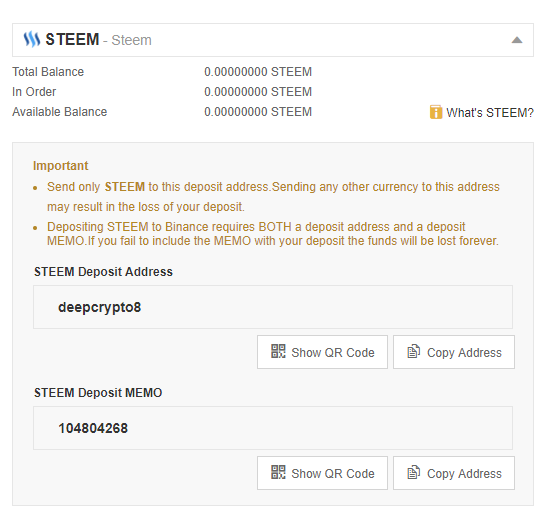Copy Address deepcrypto8 button
The height and width of the screenshot is (518, 547).
click(x=454, y=352)
